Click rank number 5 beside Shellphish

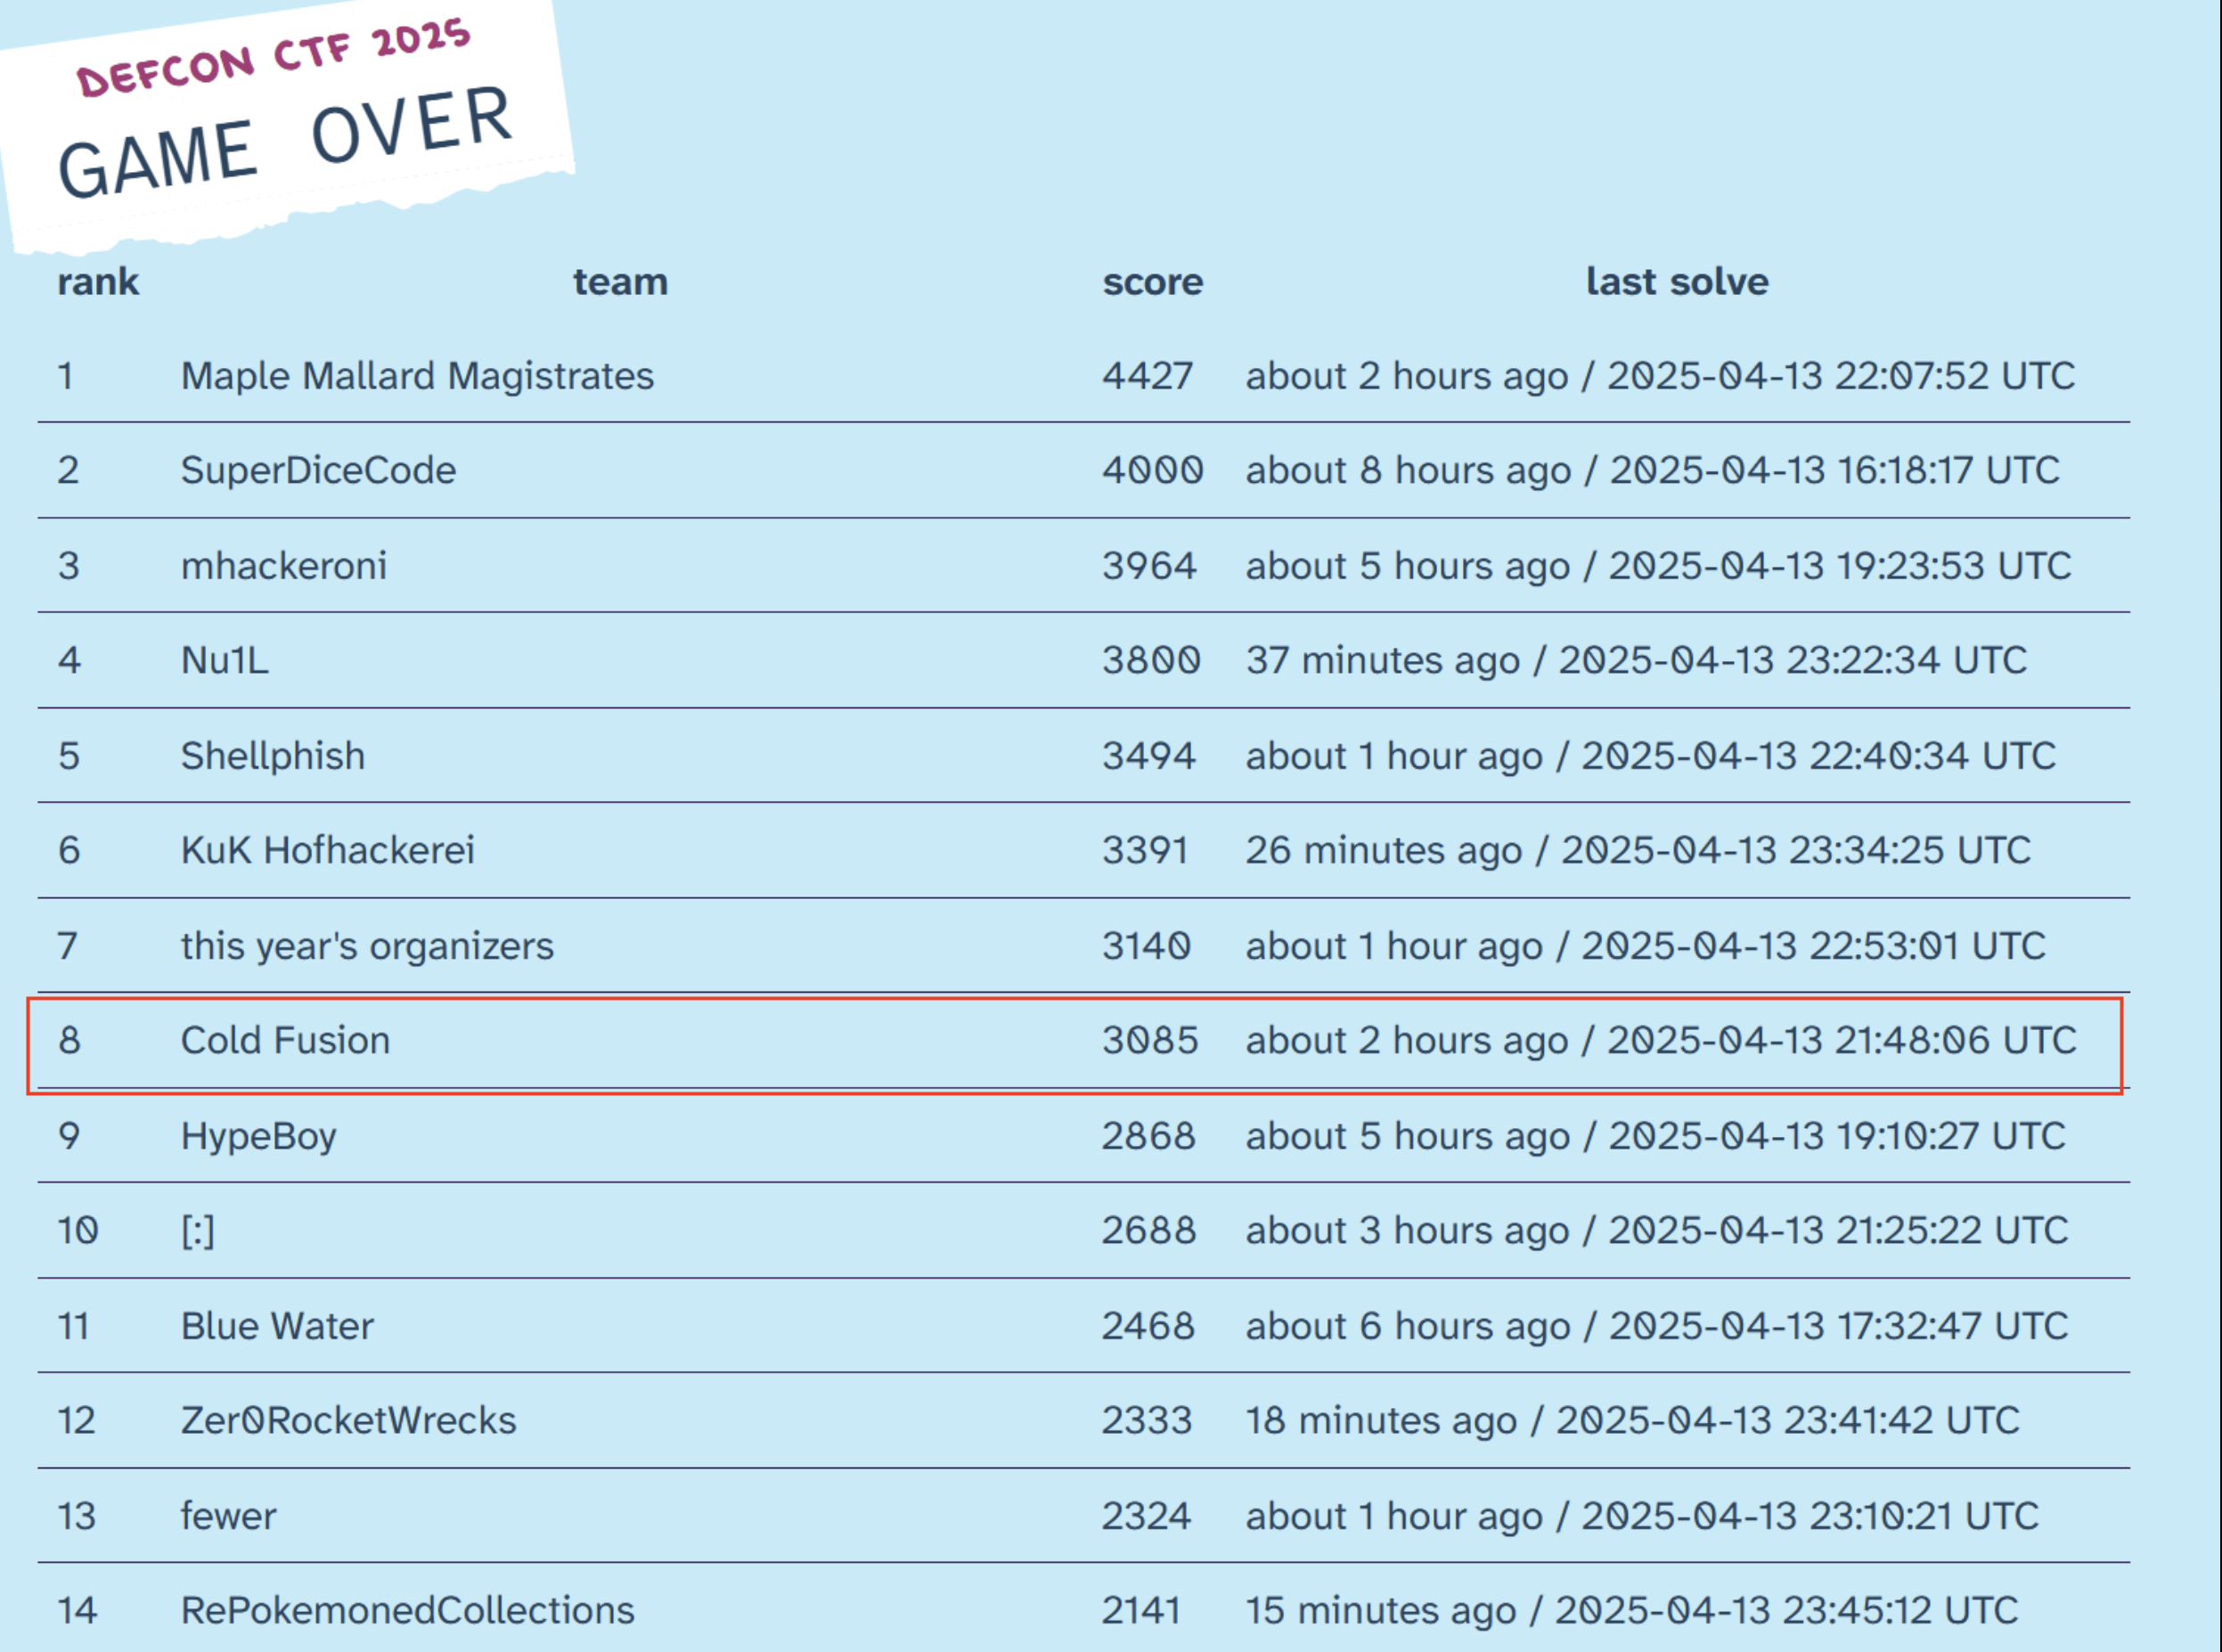click(x=68, y=756)
